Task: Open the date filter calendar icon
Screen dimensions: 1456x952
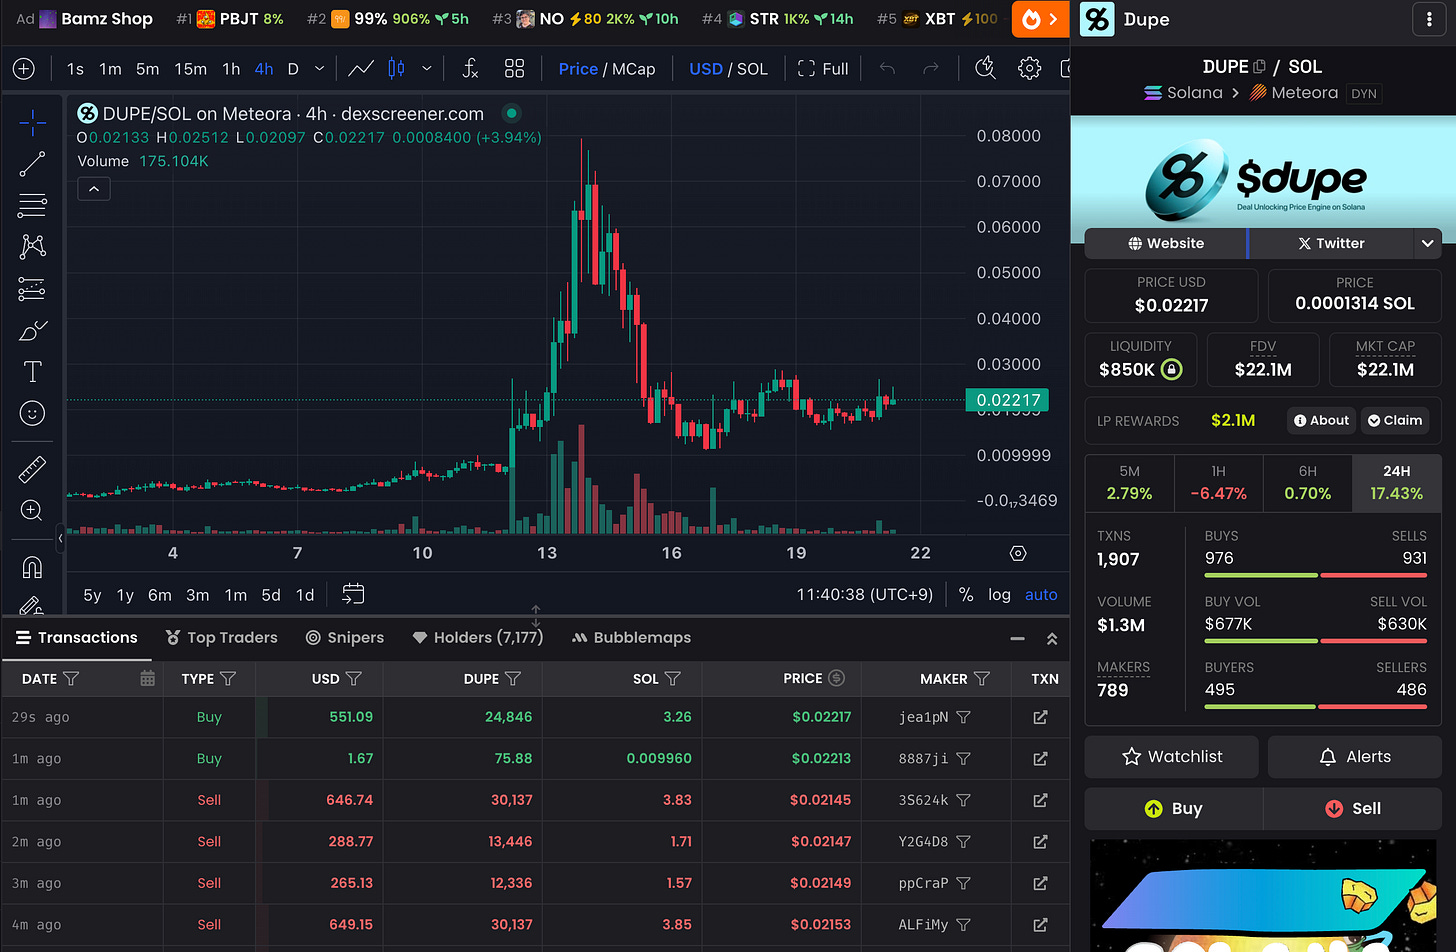Action: click(x=147, y=678)
